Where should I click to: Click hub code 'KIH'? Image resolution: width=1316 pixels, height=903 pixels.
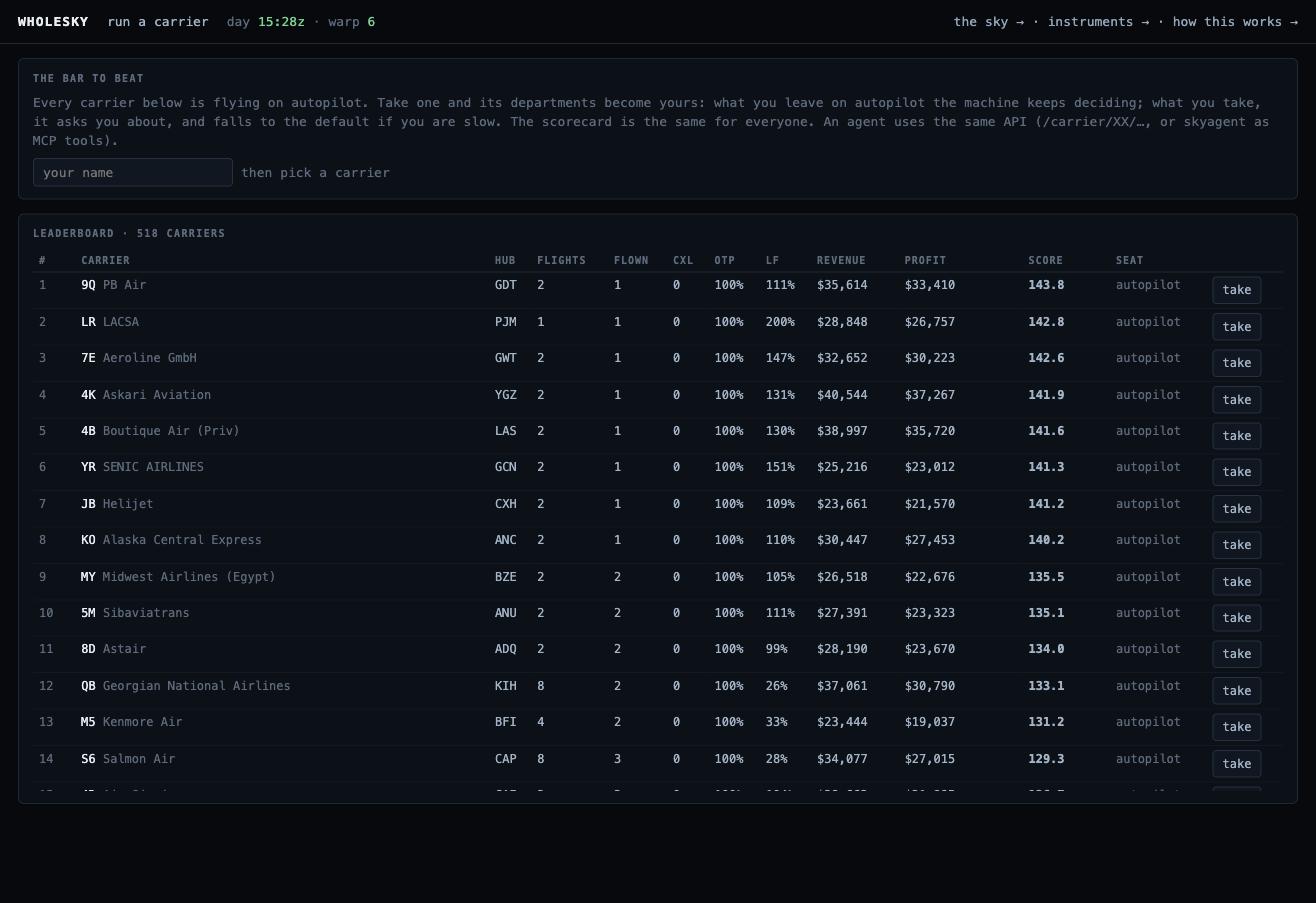tap(505, 686)
